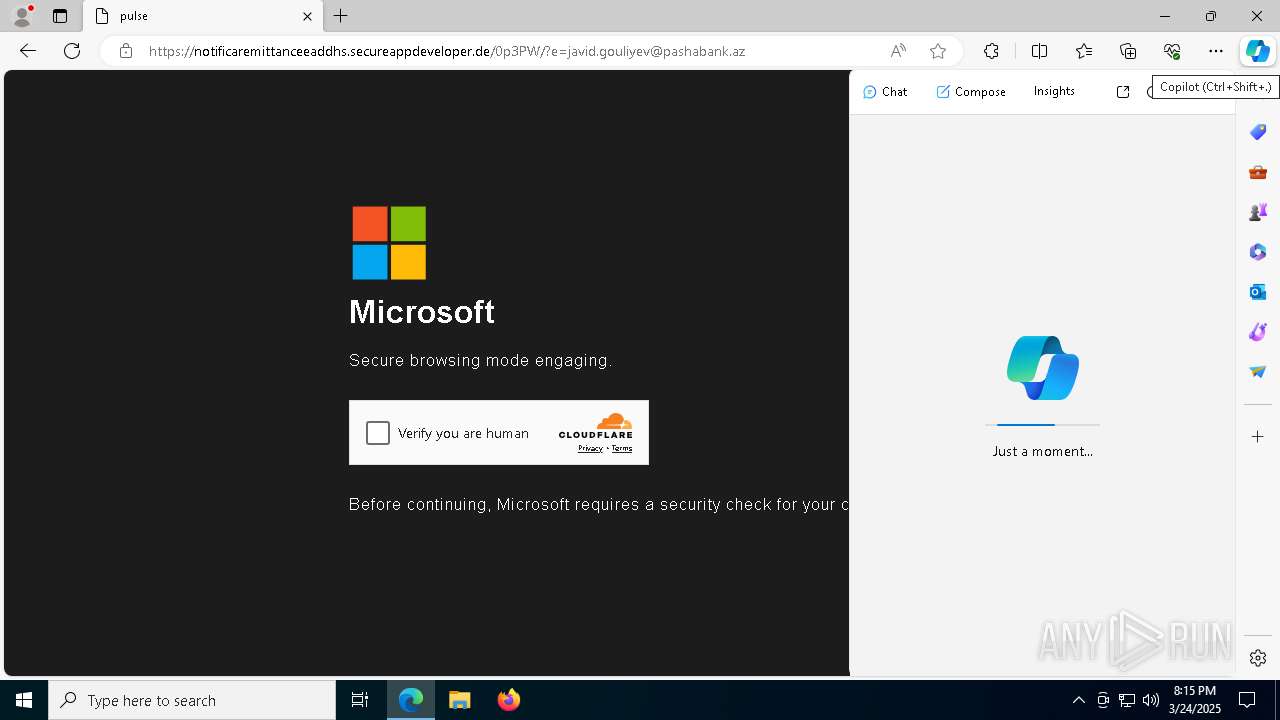The image size is (1280, 720).
Task: Open Firefox from taskbar
Action: [508, 700]
